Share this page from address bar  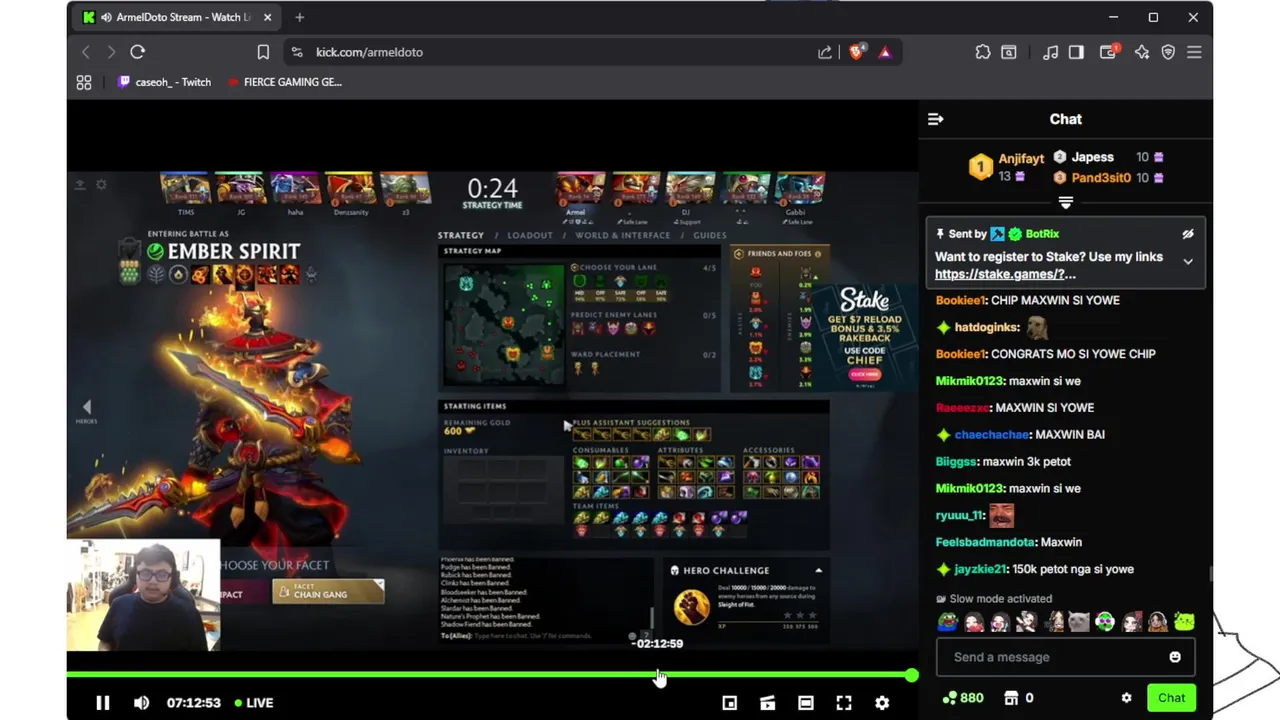coord(825,52)
